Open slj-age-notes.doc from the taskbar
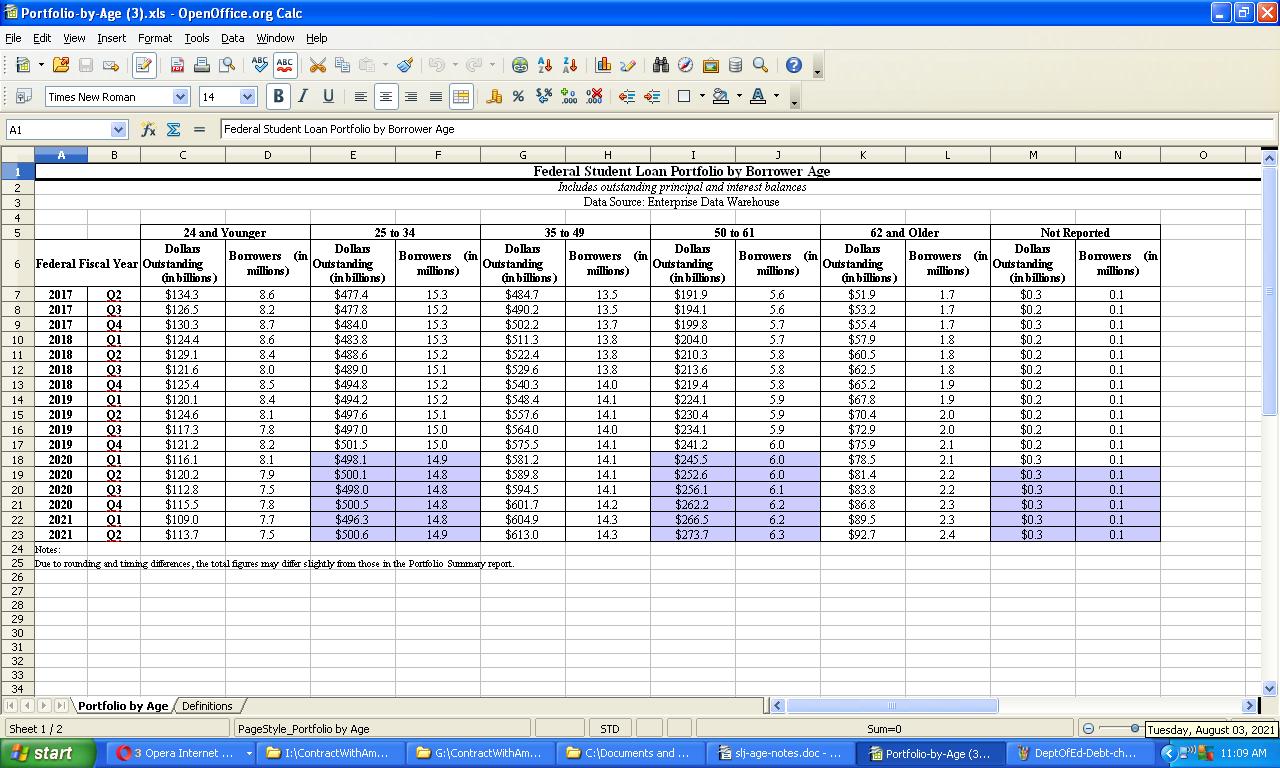 (x=780, y=753)
